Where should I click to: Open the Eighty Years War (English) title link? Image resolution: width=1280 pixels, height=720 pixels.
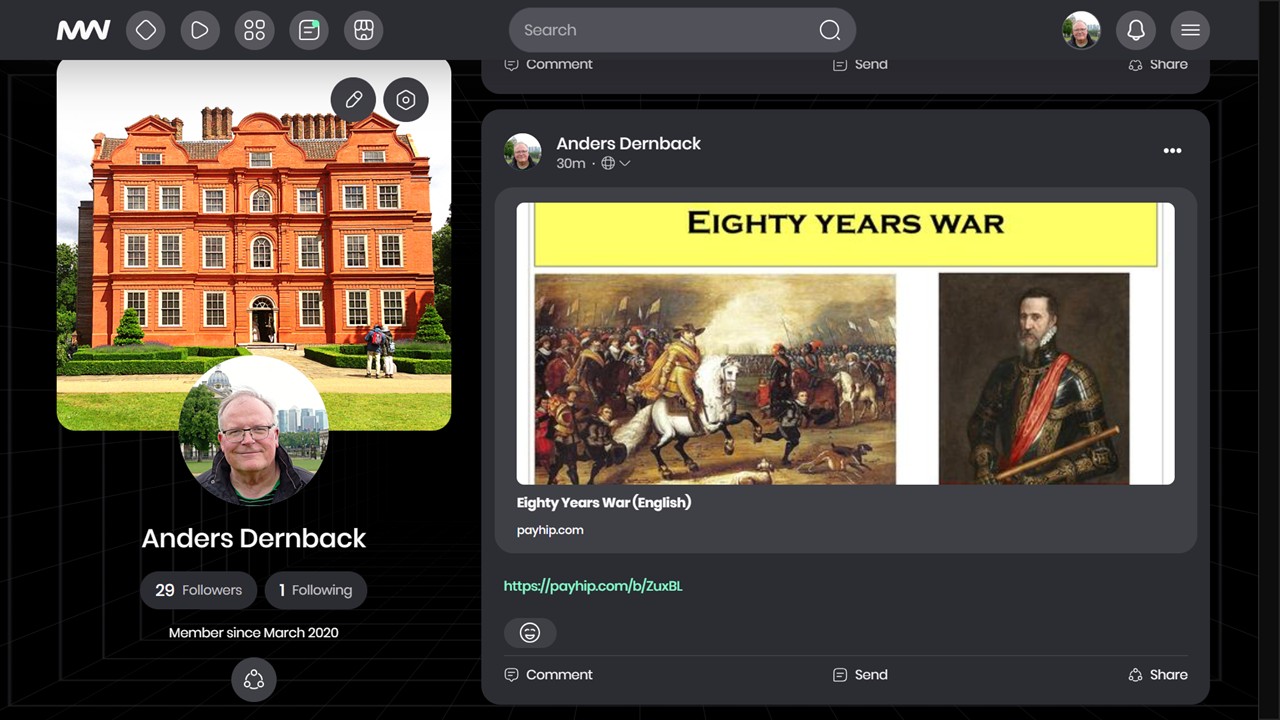click(x=604, y=502)
